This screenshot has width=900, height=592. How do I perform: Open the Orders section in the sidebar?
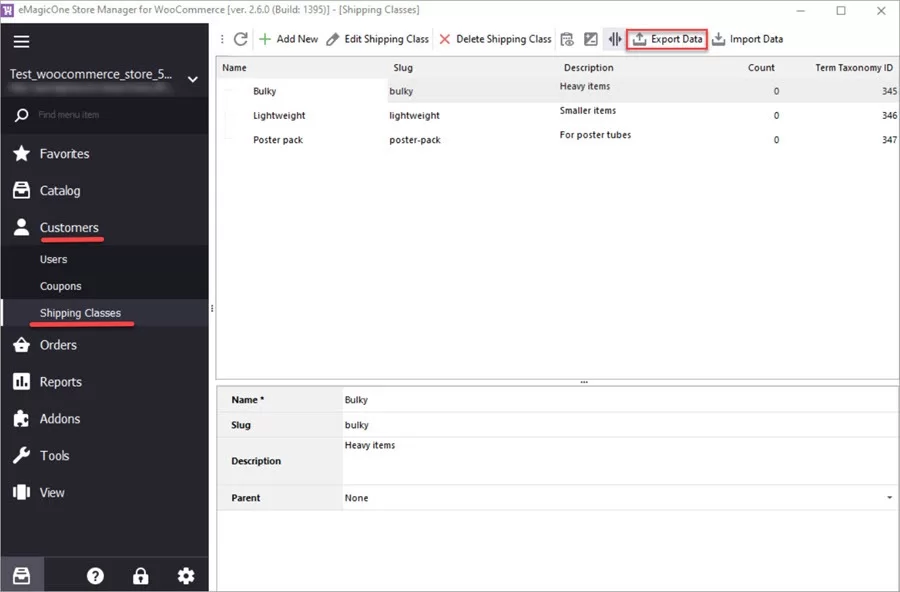[x=60, y=344]
